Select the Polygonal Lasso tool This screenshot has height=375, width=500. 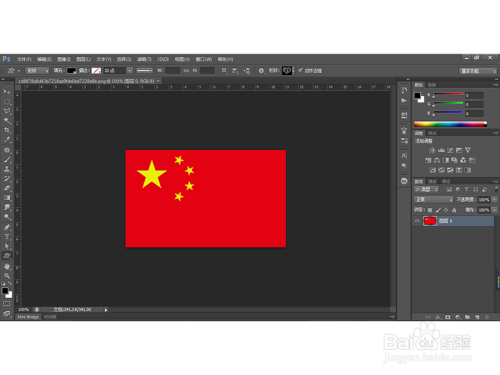tap(7, 111)
